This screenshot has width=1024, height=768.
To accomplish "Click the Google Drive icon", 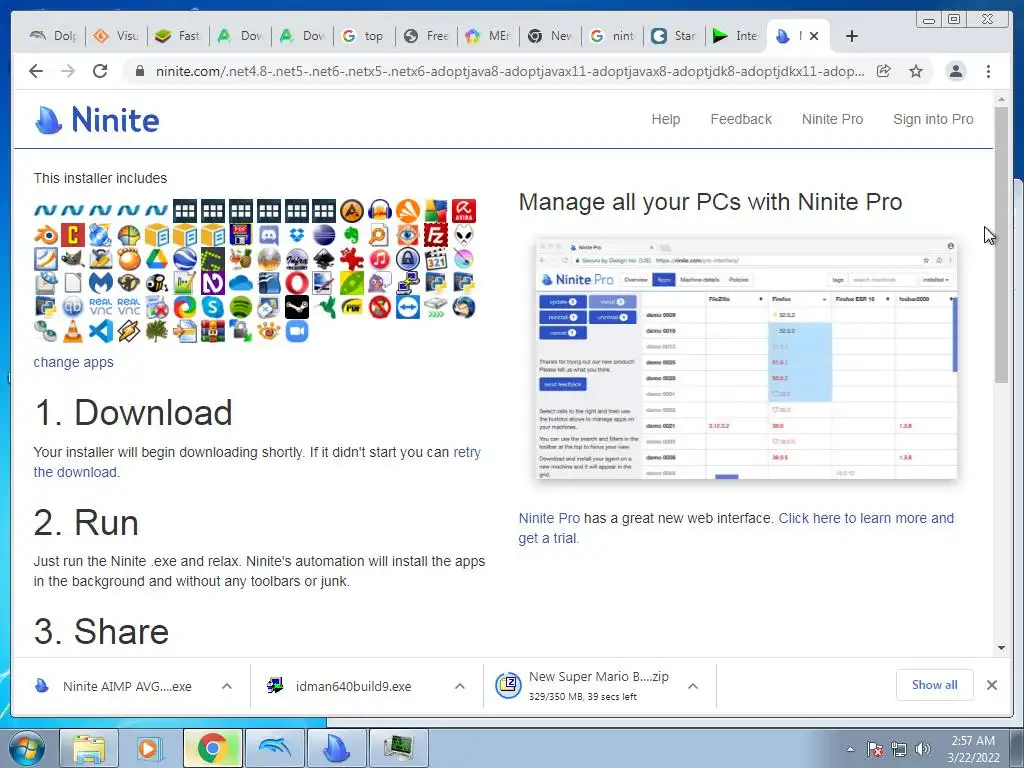I will 157,259.
